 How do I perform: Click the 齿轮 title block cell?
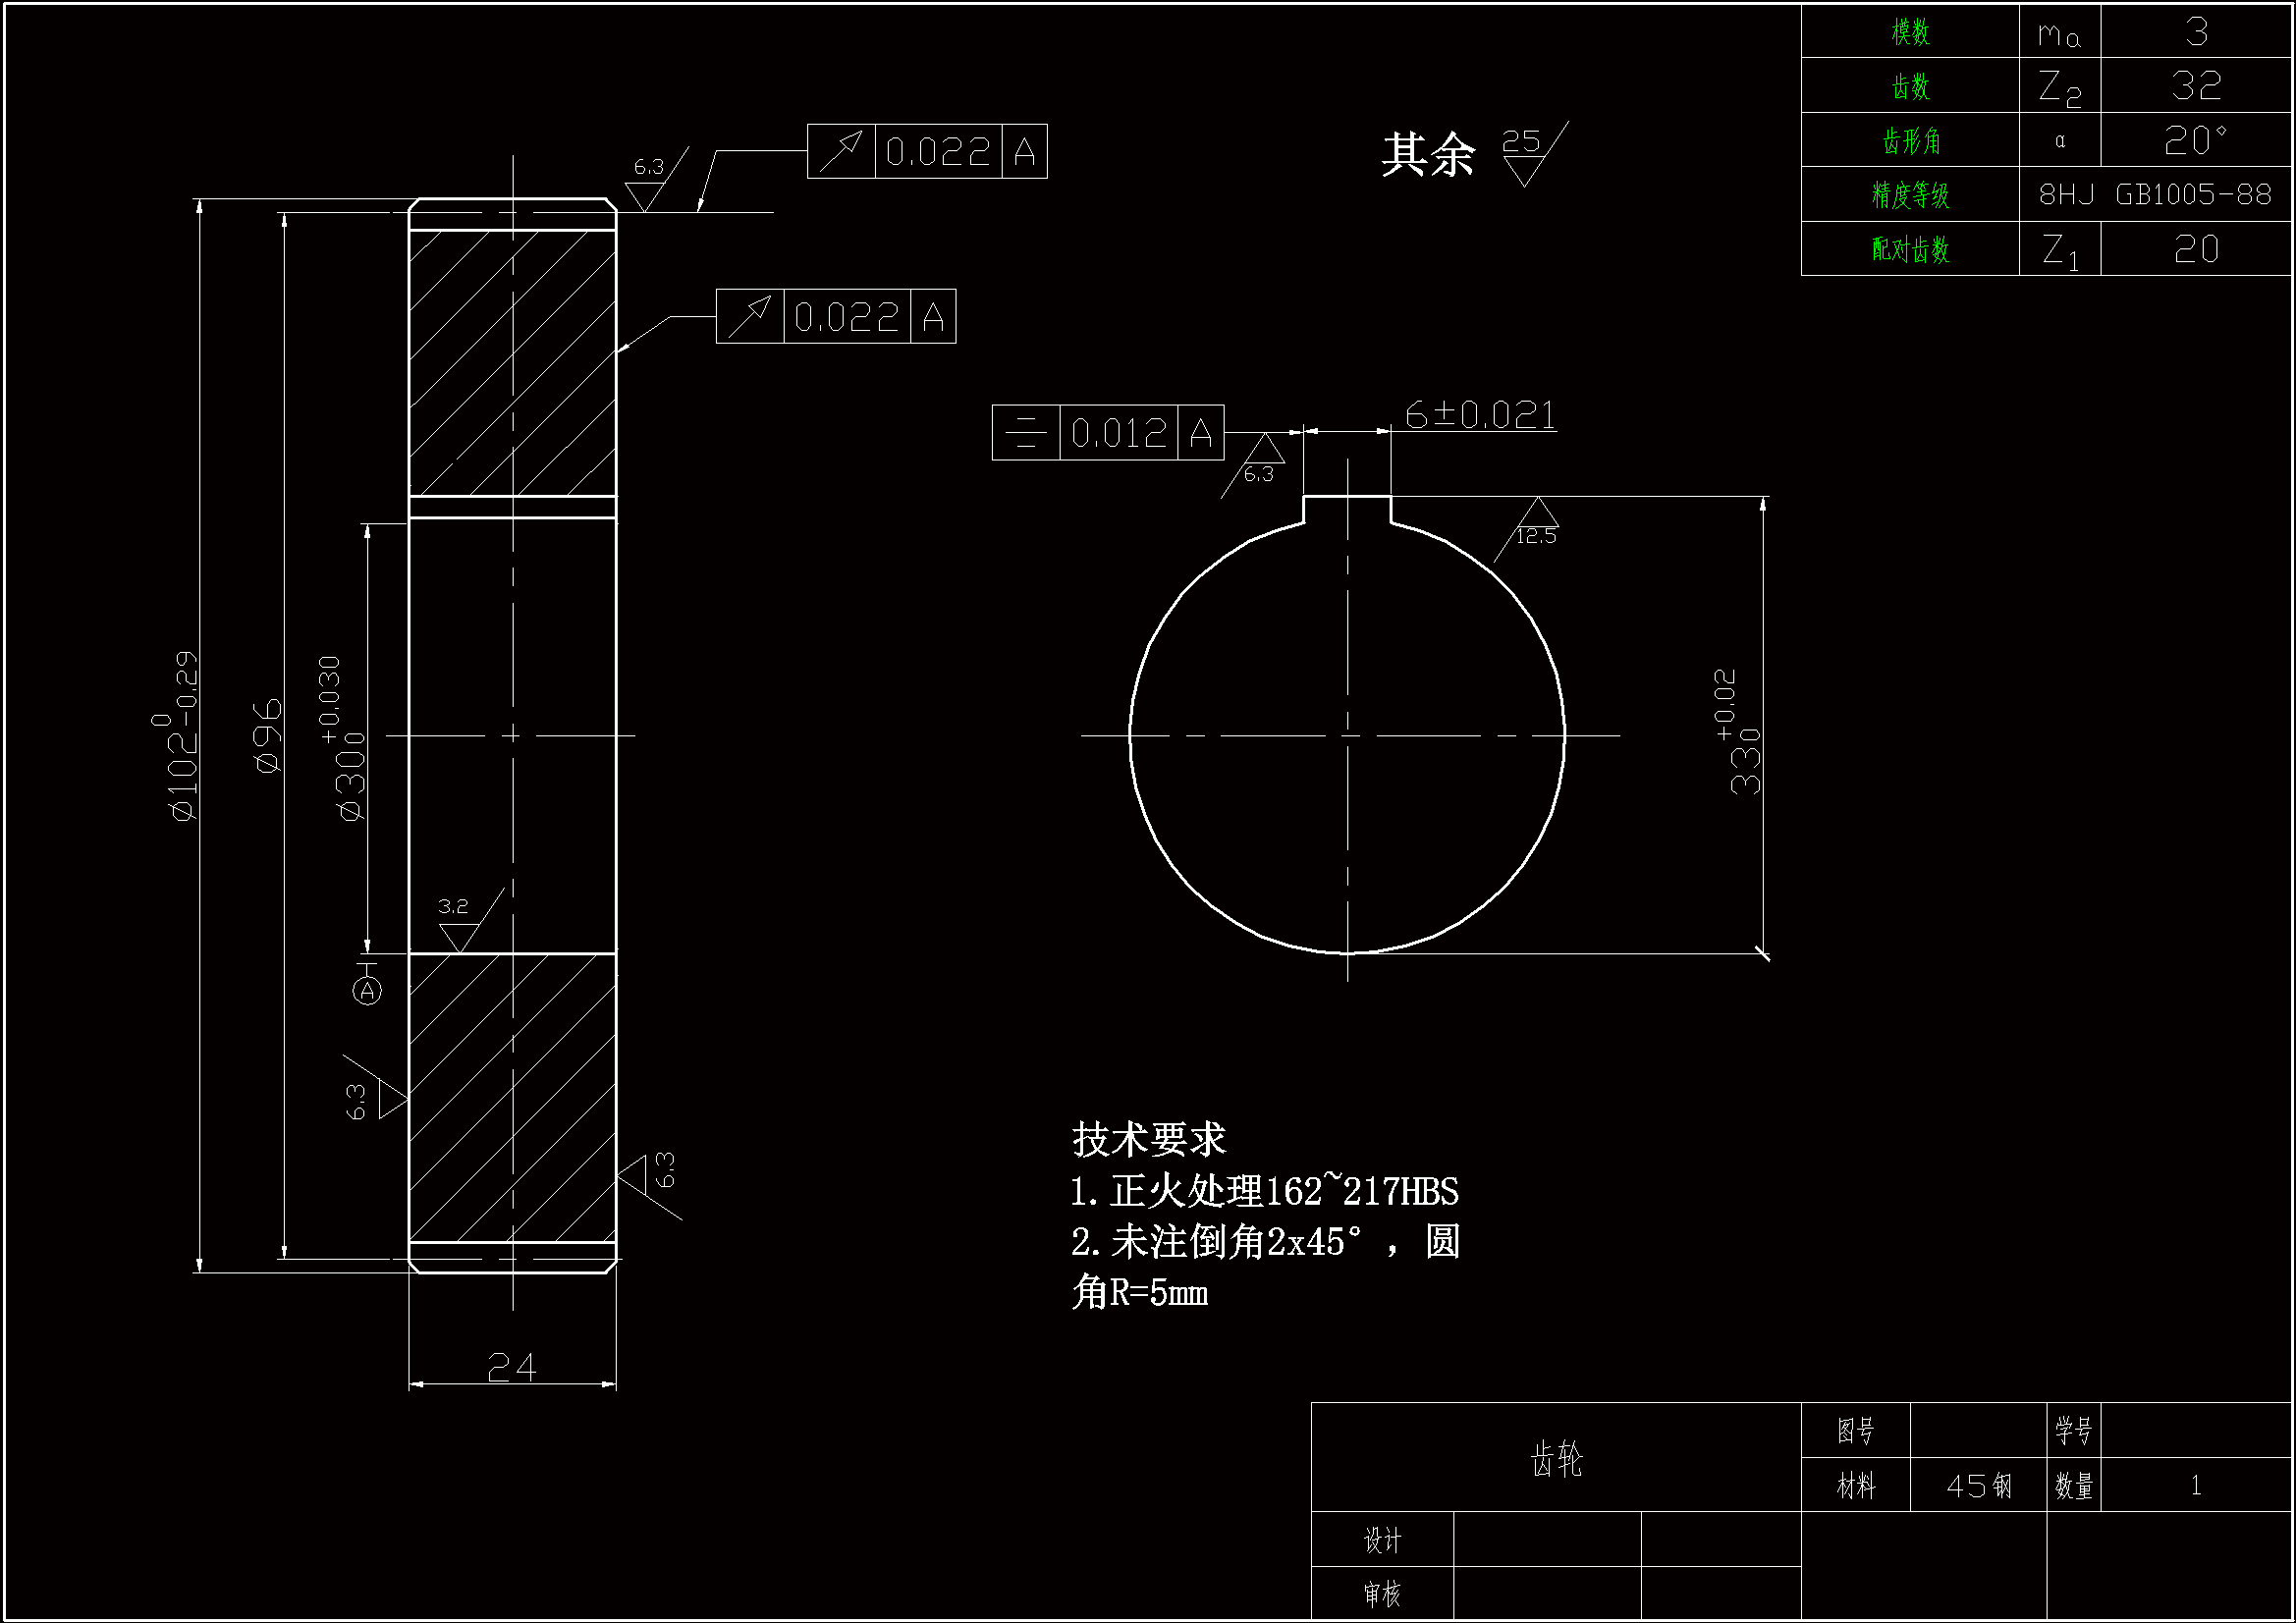coord(1555,1459)
